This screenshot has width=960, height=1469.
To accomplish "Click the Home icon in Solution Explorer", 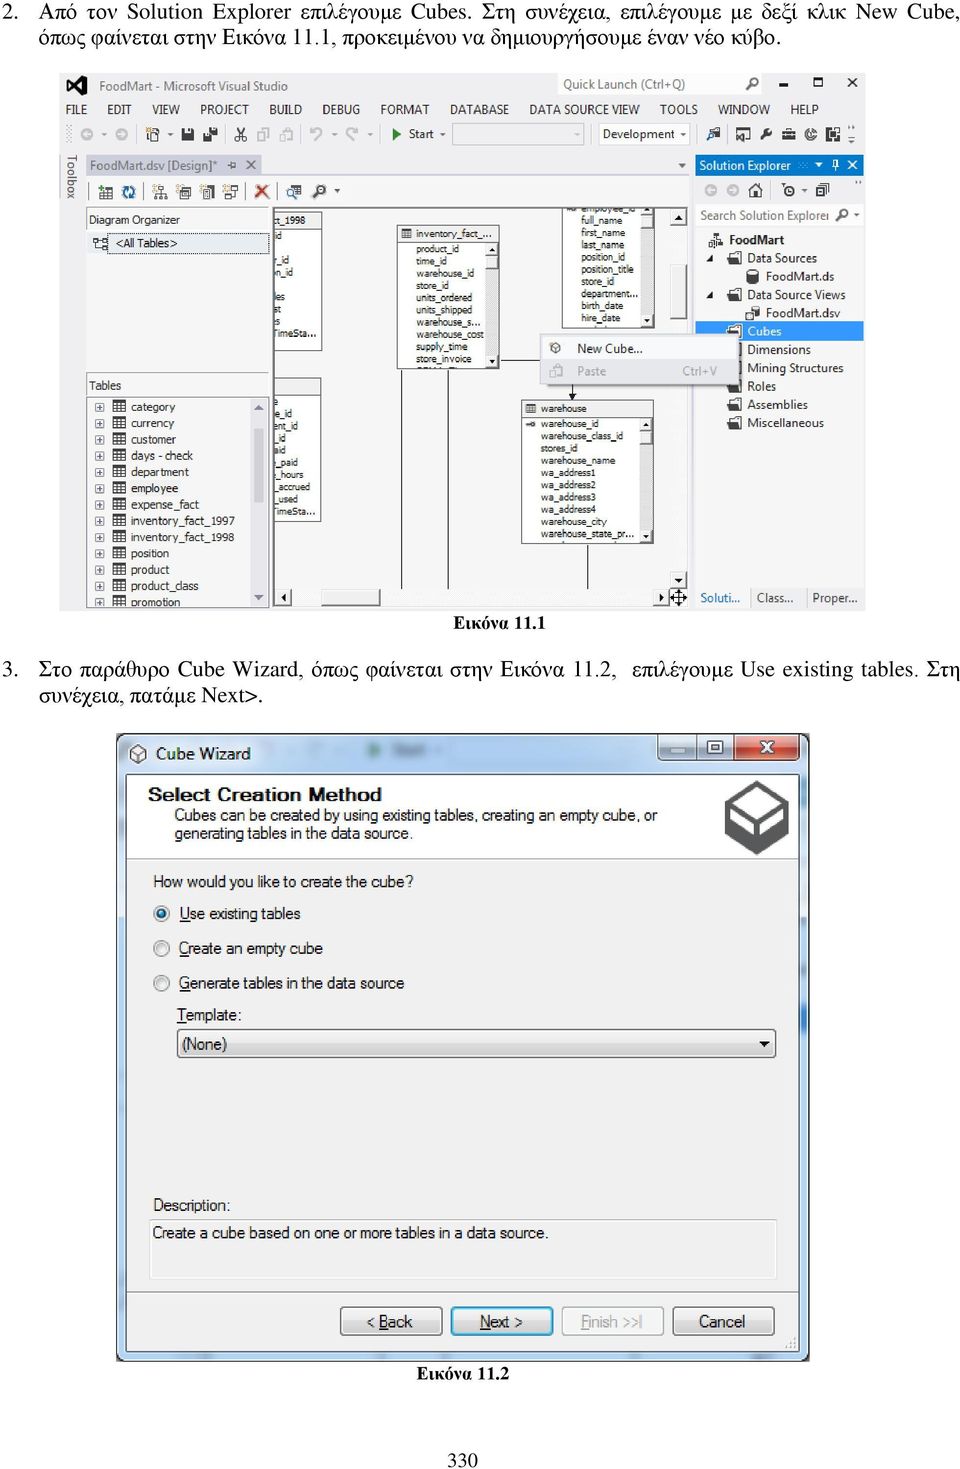I will click(x=755, y=190).
